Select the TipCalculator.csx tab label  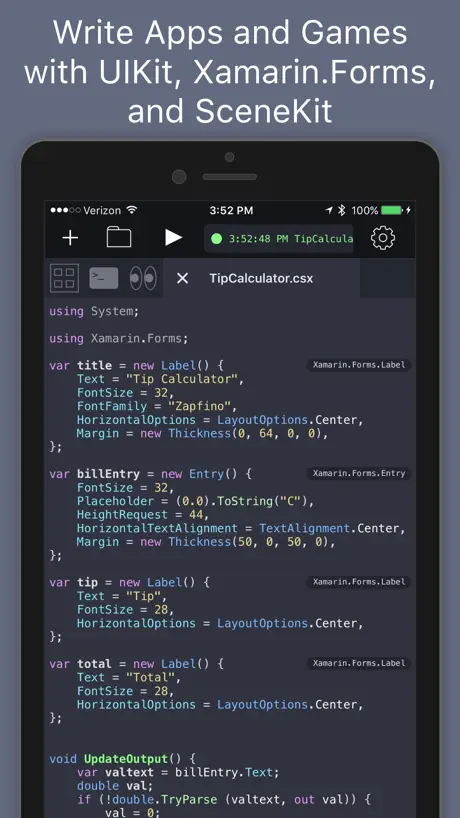[x=261, y=279]
